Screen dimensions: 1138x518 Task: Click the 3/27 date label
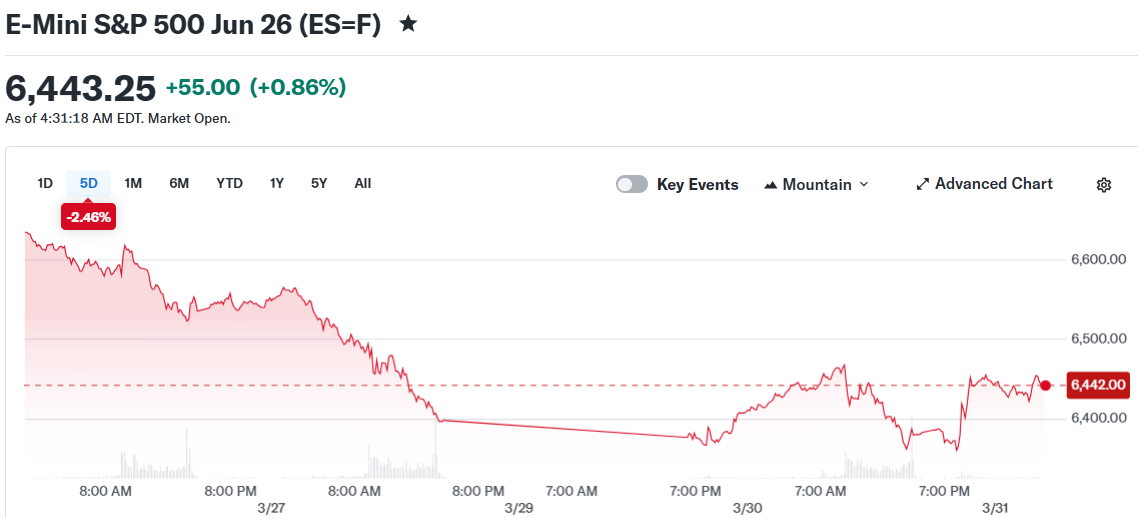(271, 508)
